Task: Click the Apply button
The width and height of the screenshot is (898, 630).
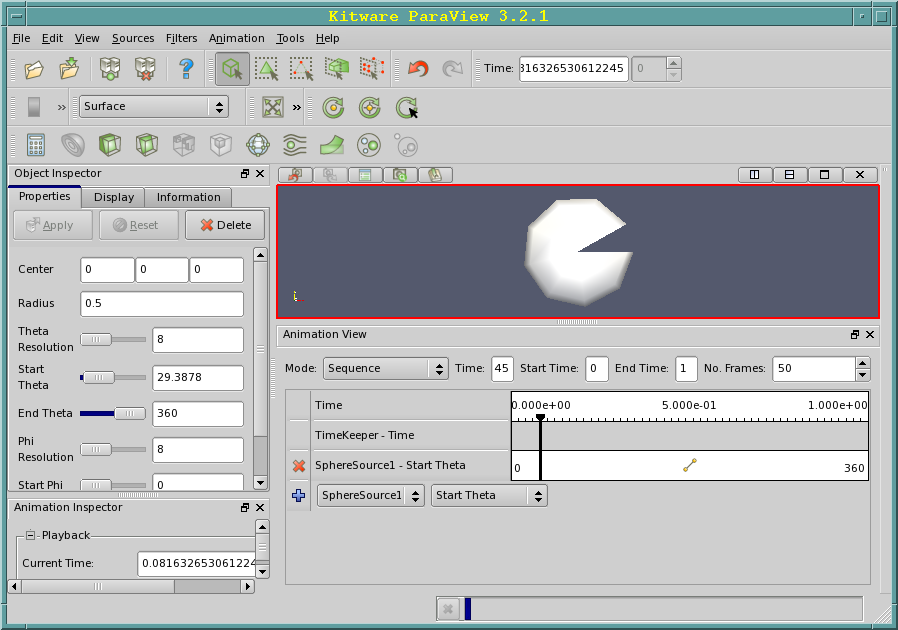Action: pos(52,225)
